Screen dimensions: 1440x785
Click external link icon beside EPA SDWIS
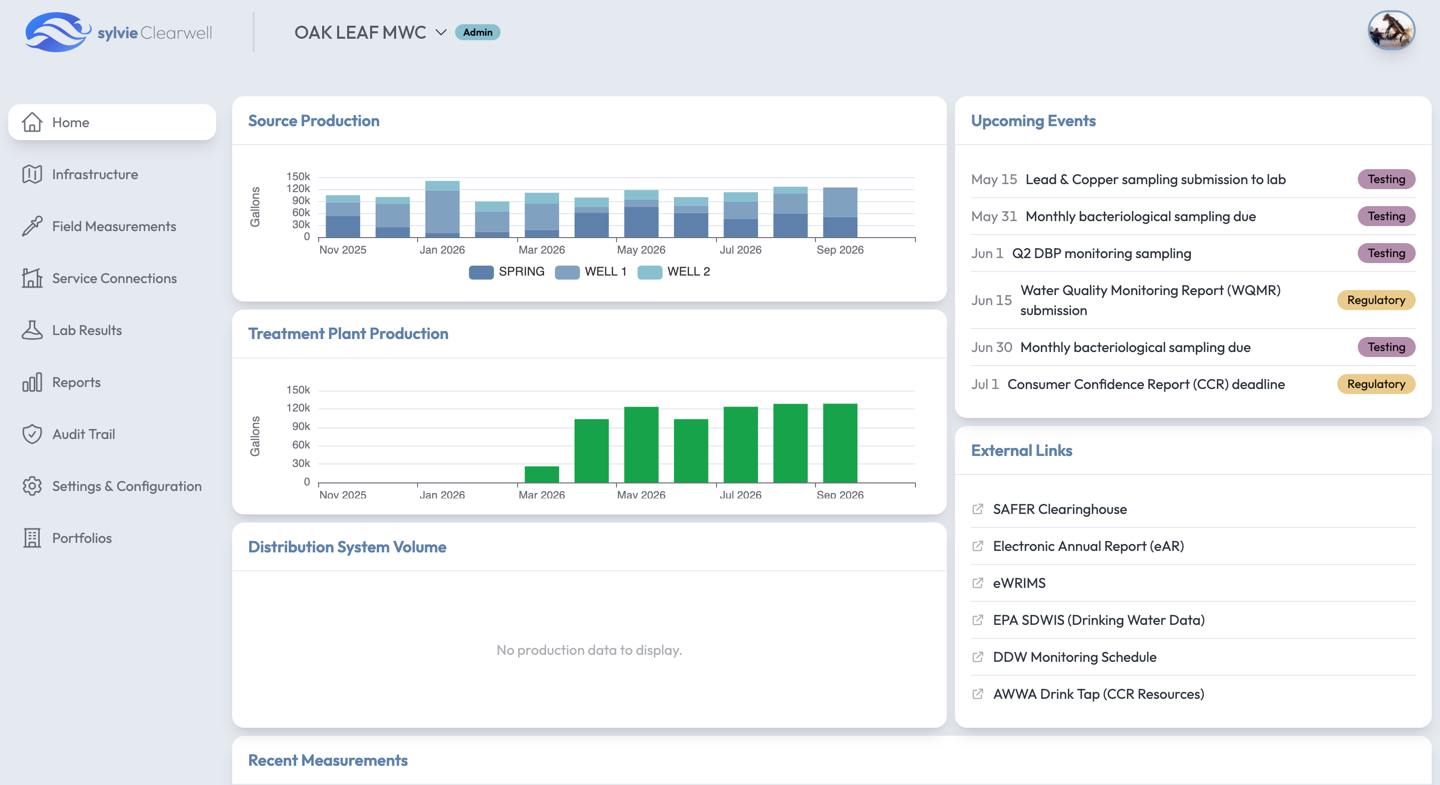[x=978, y=620]
